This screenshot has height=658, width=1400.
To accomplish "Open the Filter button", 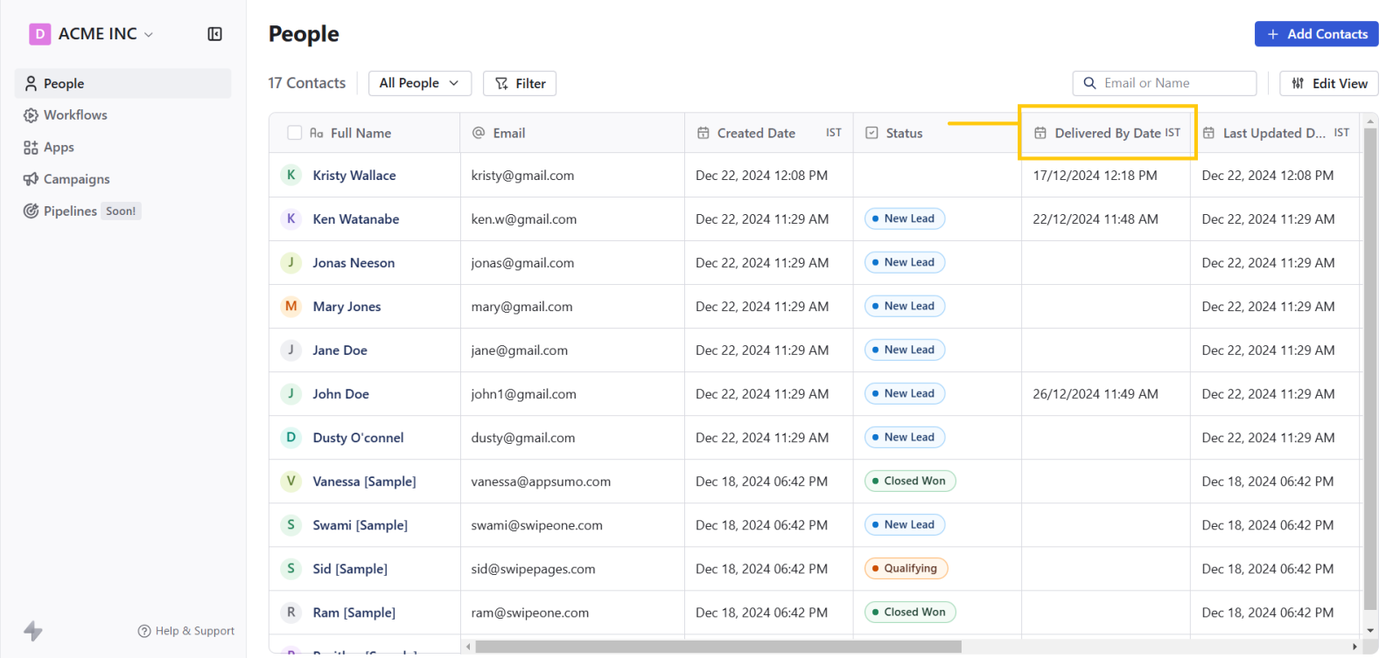I will [x=520, y=83].
